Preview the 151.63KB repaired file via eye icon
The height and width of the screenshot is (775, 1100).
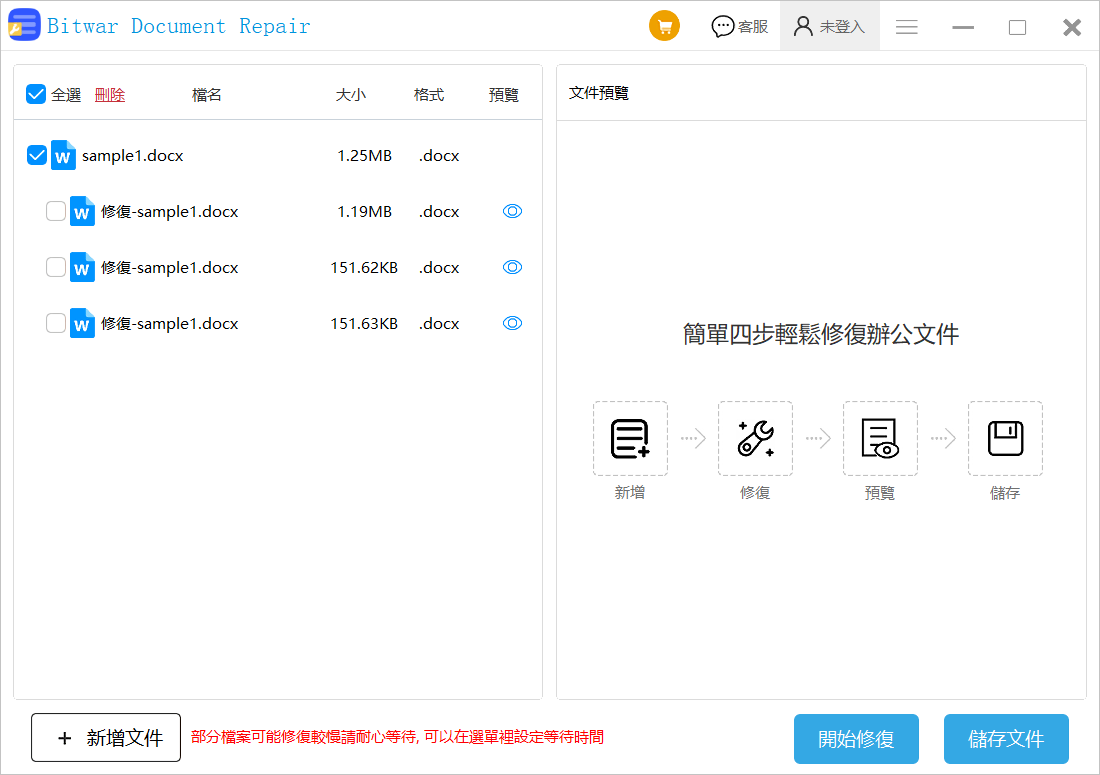512,323
